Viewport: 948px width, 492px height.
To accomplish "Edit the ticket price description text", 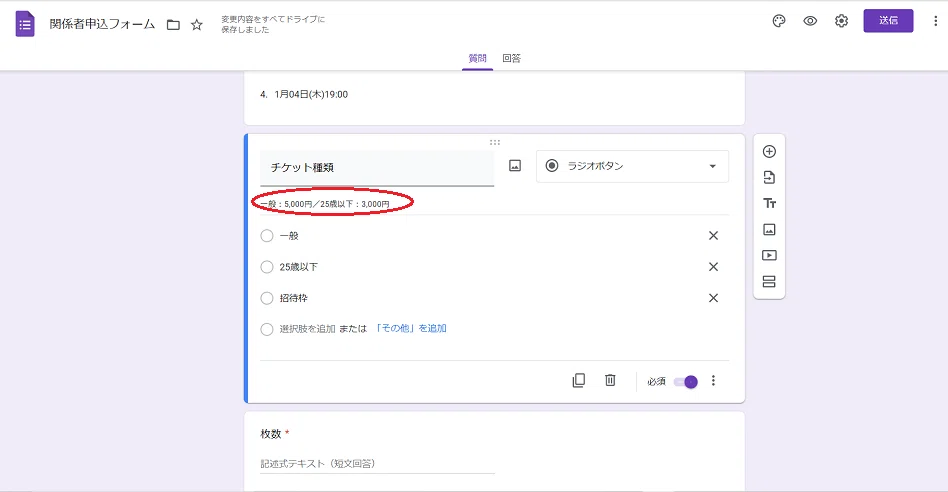I will point(326,204).
